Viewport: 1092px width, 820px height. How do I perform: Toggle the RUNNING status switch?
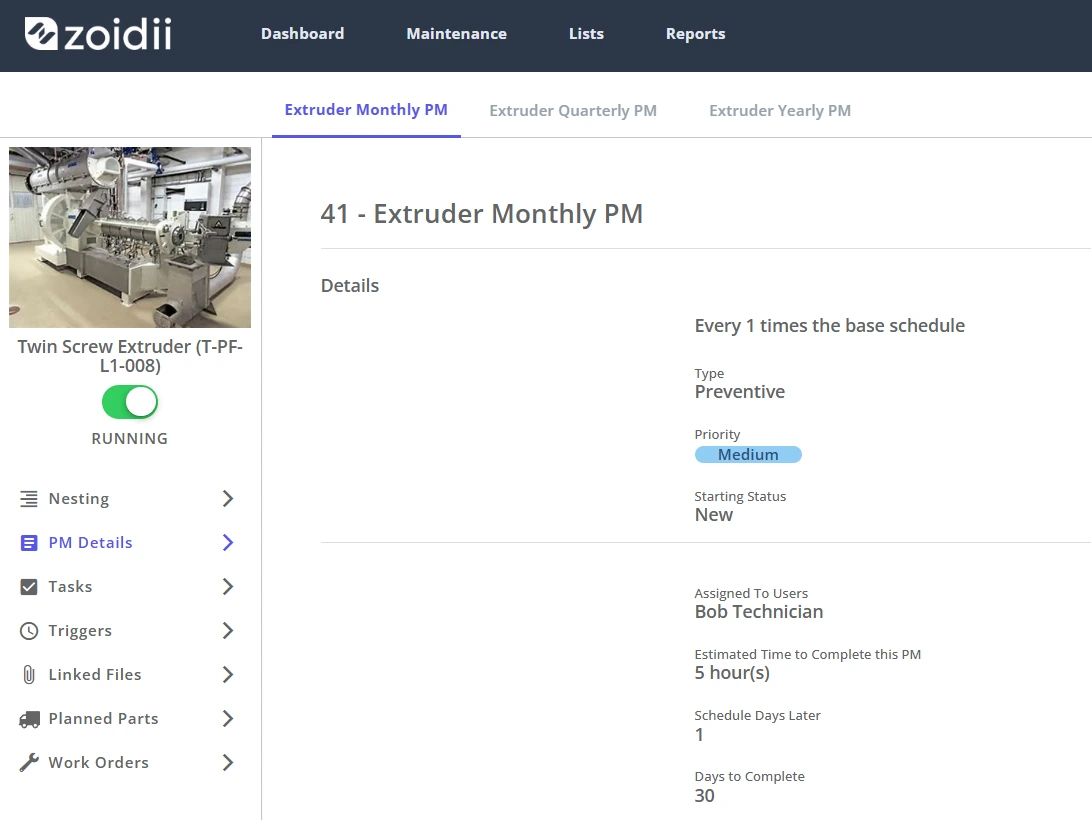pos(130,402)
